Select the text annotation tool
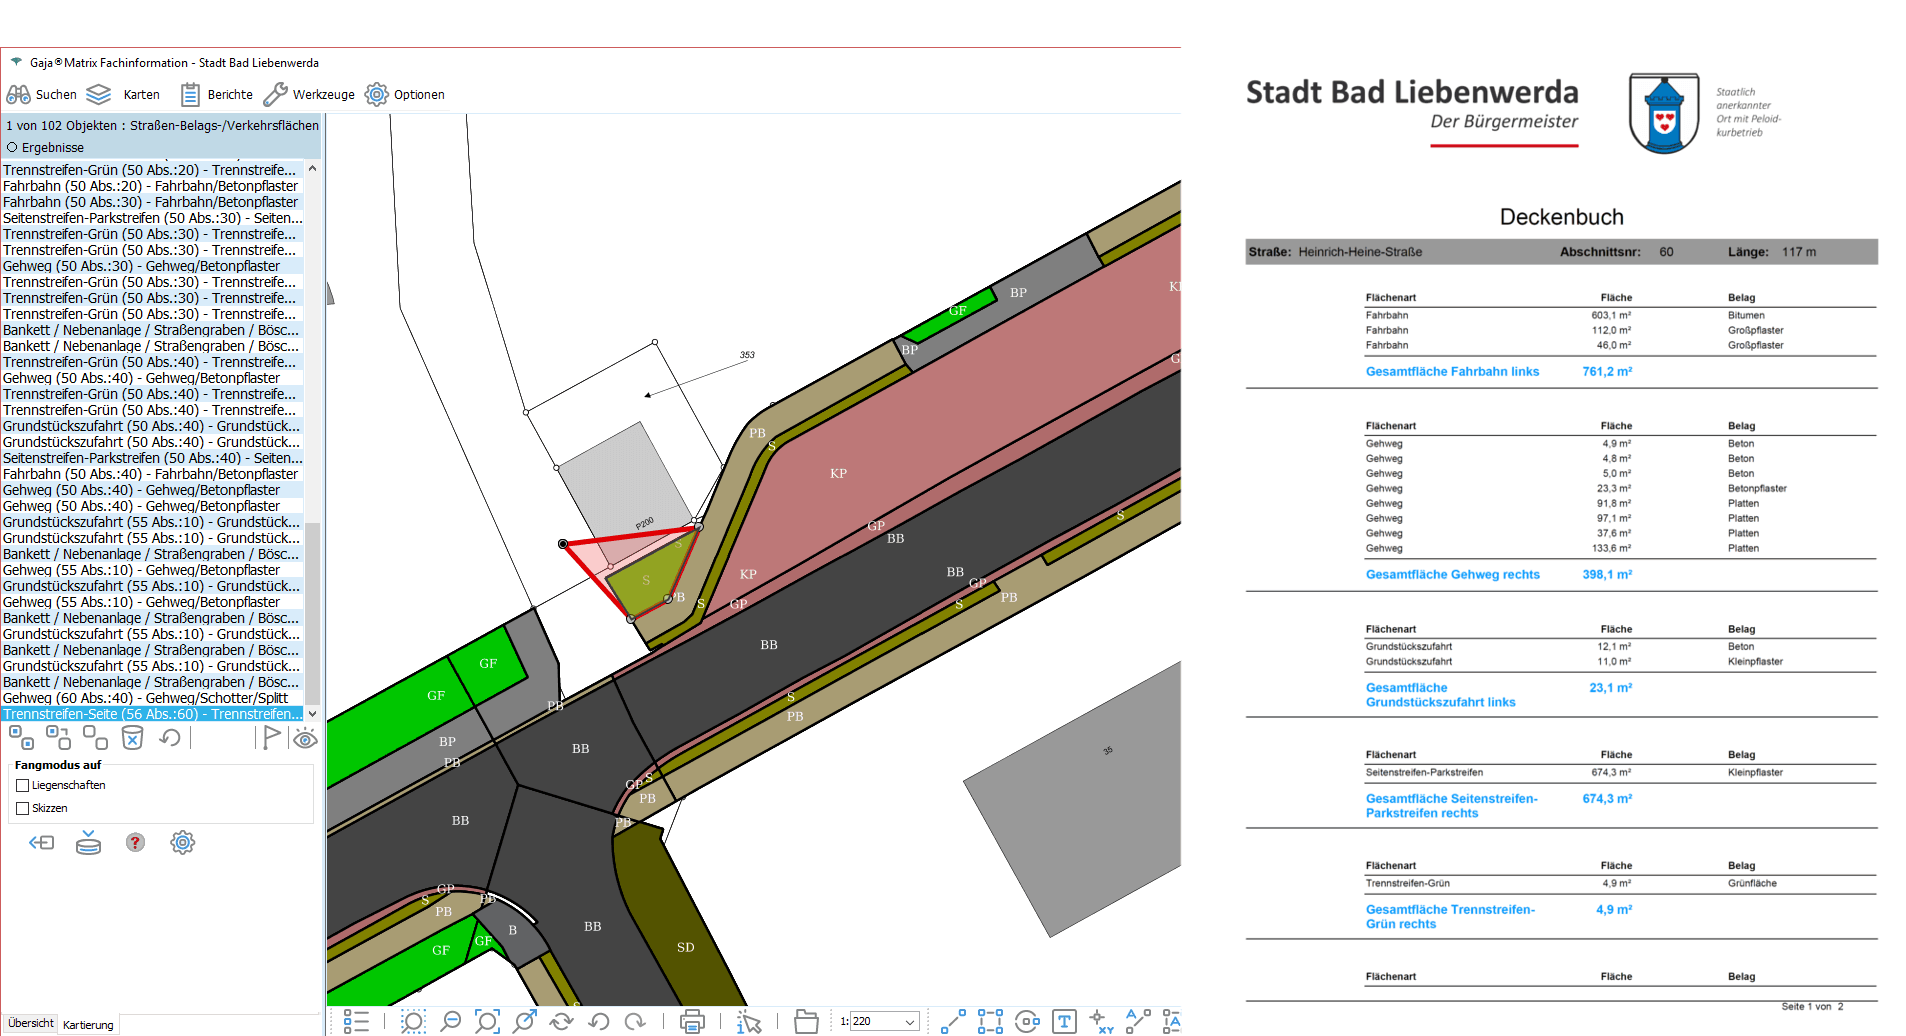The height and width of the screenshot is (1036, 1906). (1064, 1021)
